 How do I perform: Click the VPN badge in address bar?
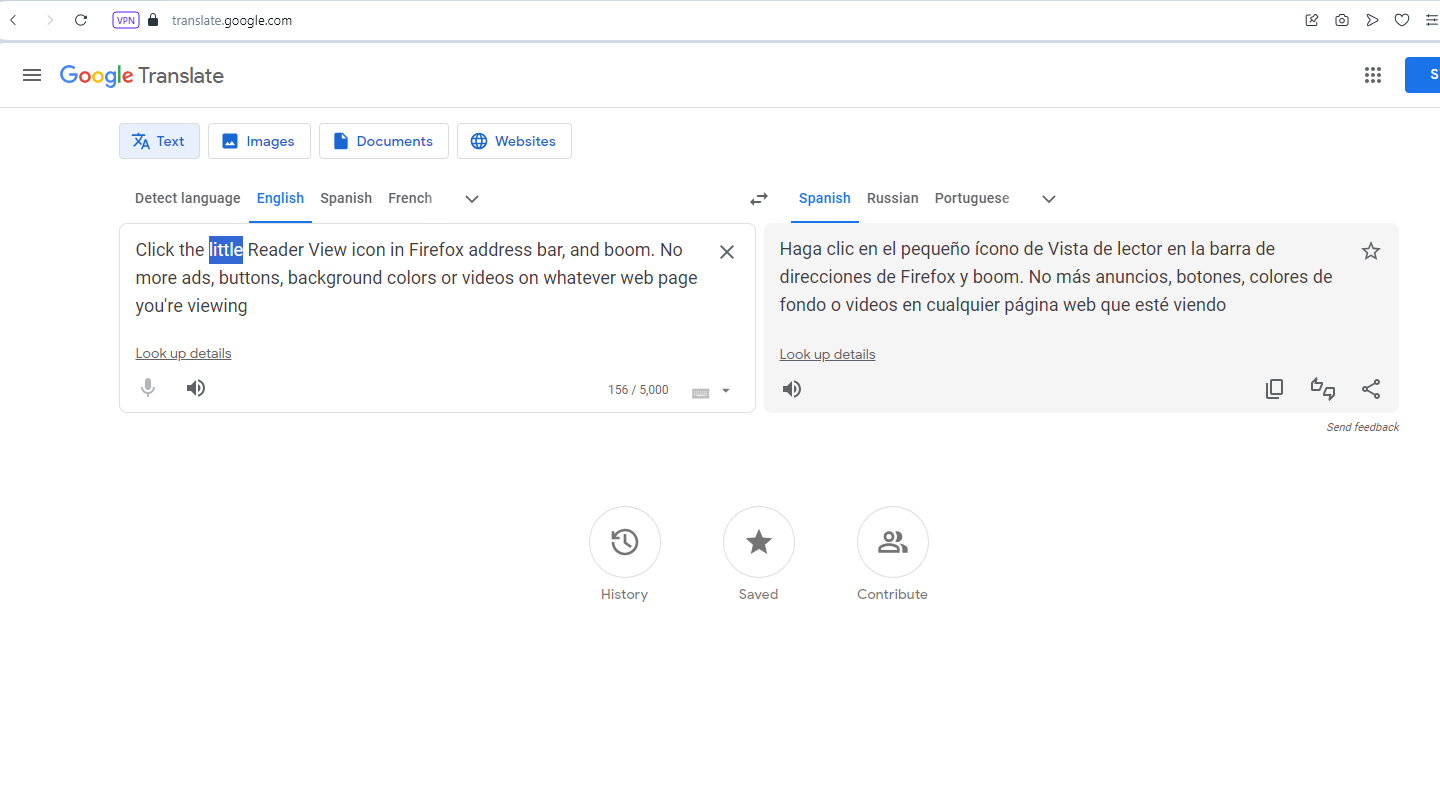[126, 20]
